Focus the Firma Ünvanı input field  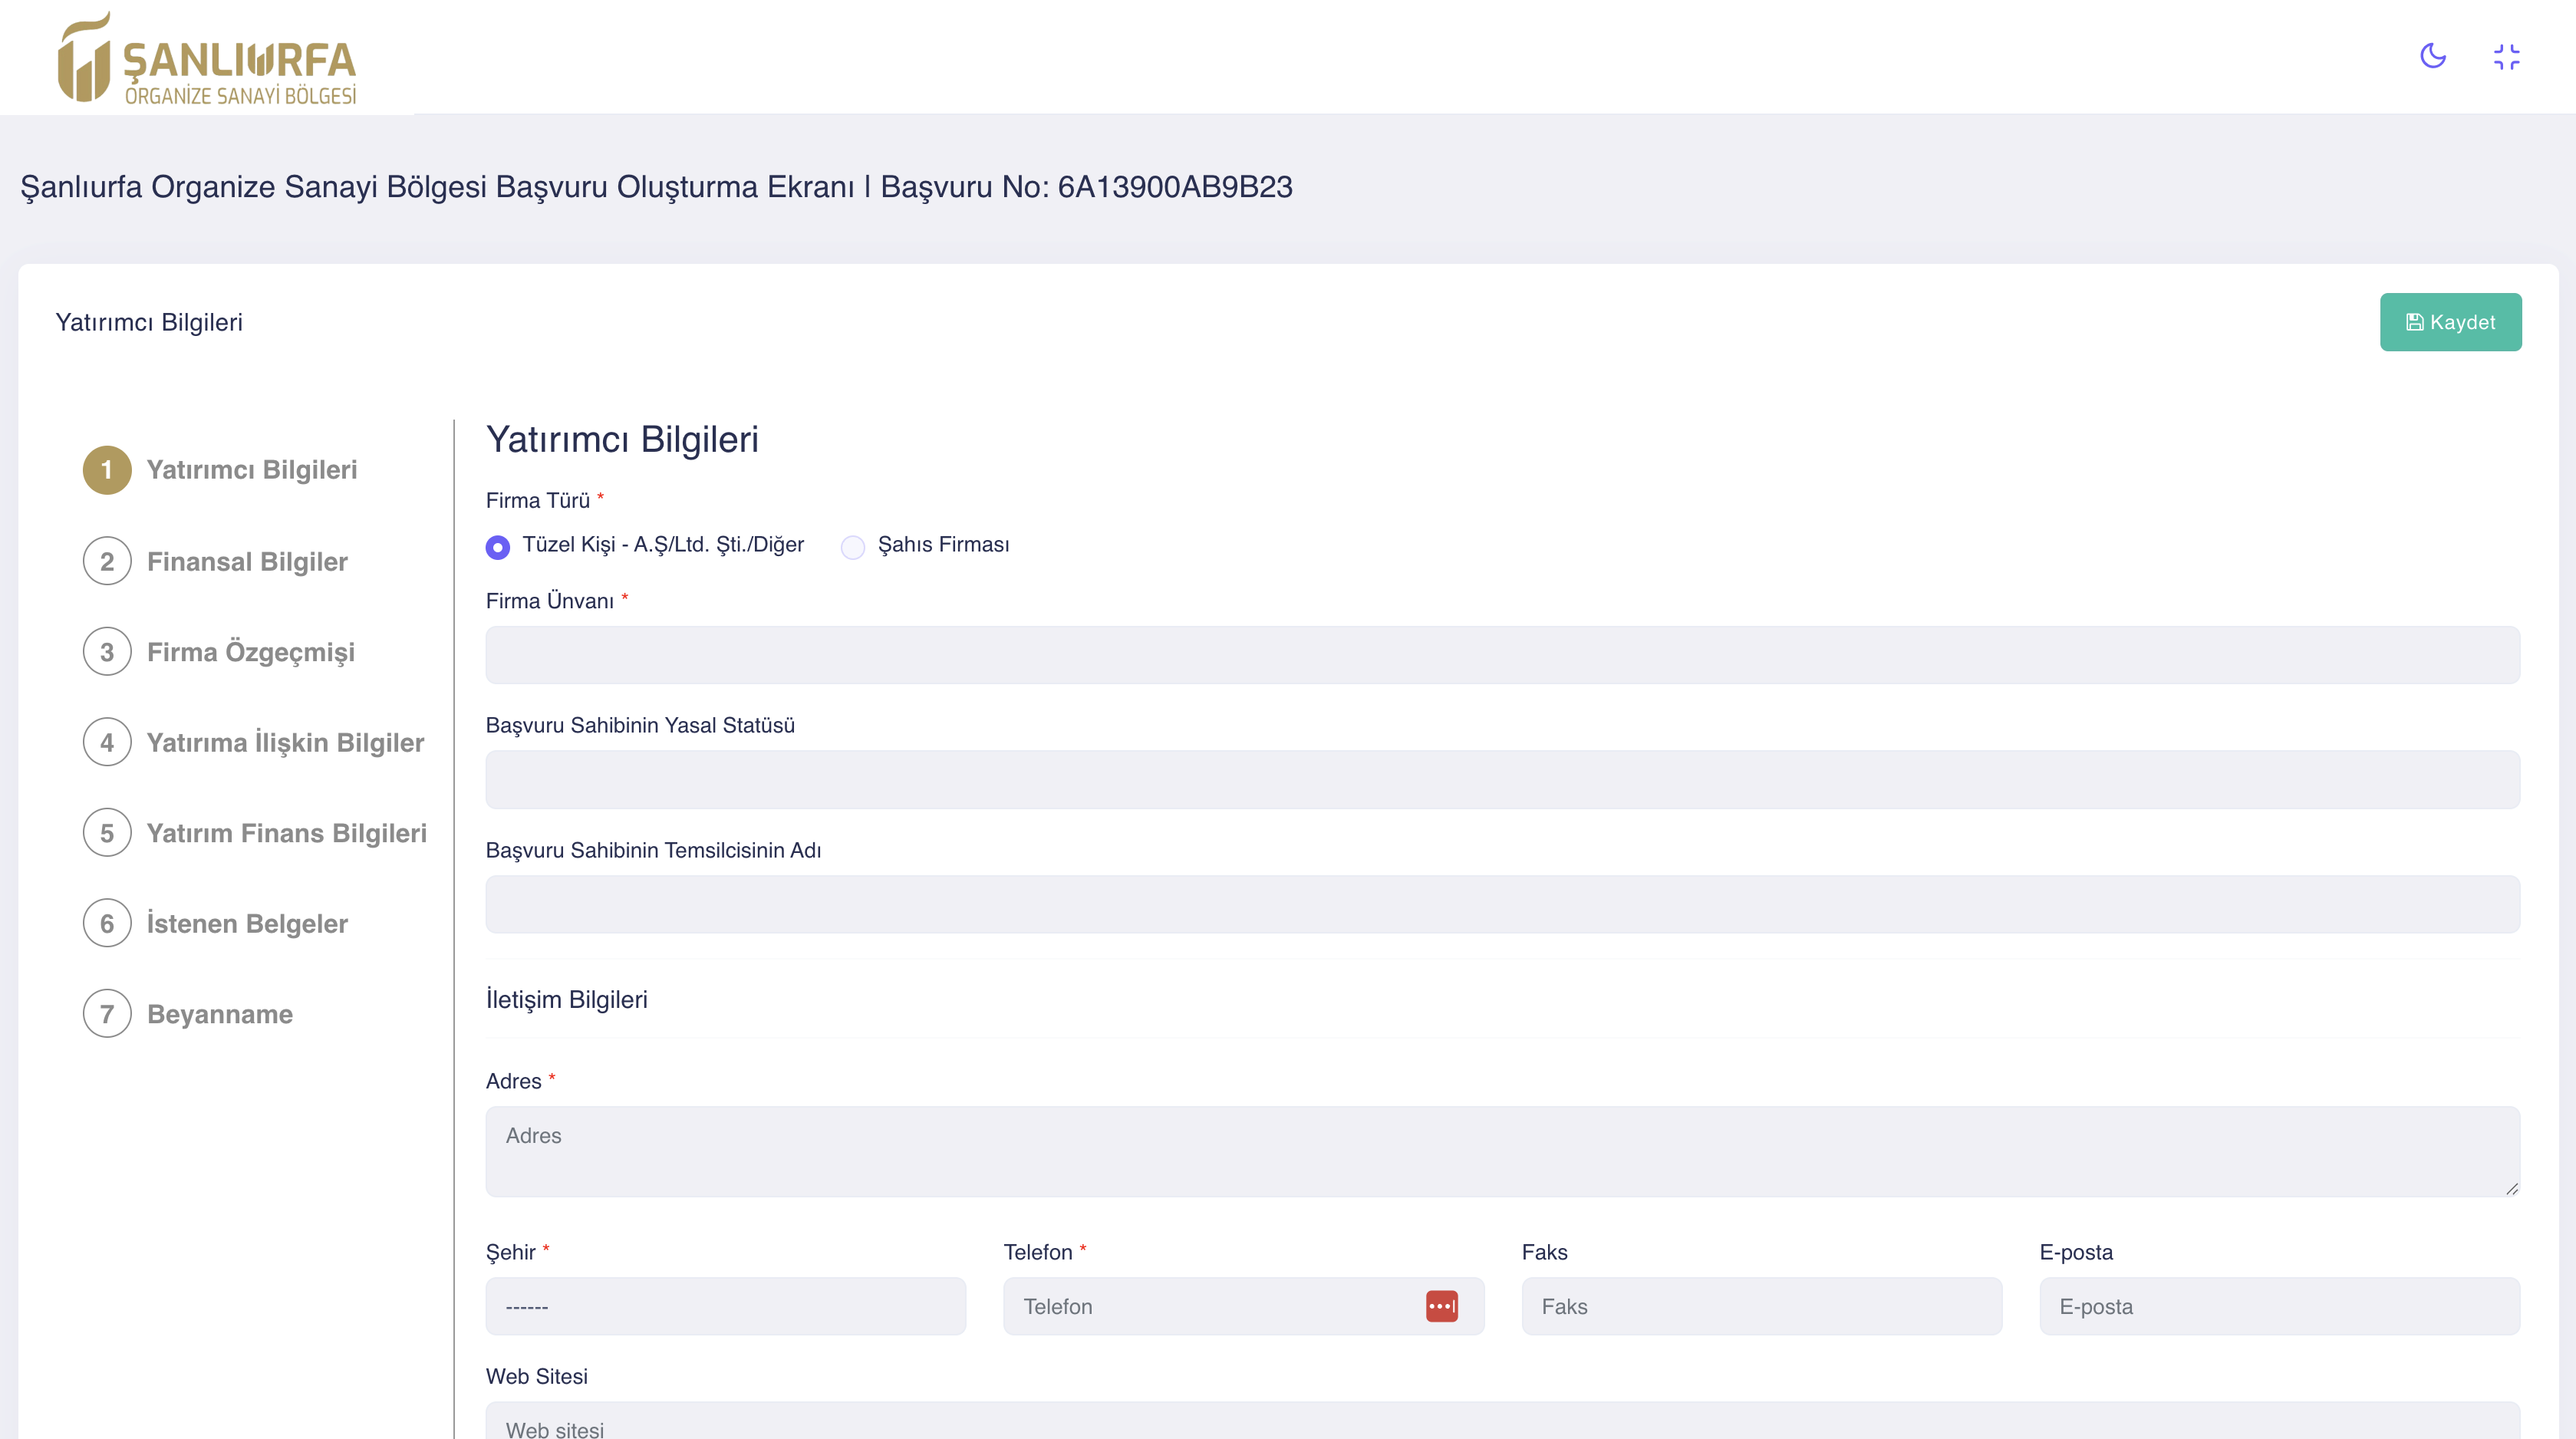pyautogui.click(x=1502, y=655)
